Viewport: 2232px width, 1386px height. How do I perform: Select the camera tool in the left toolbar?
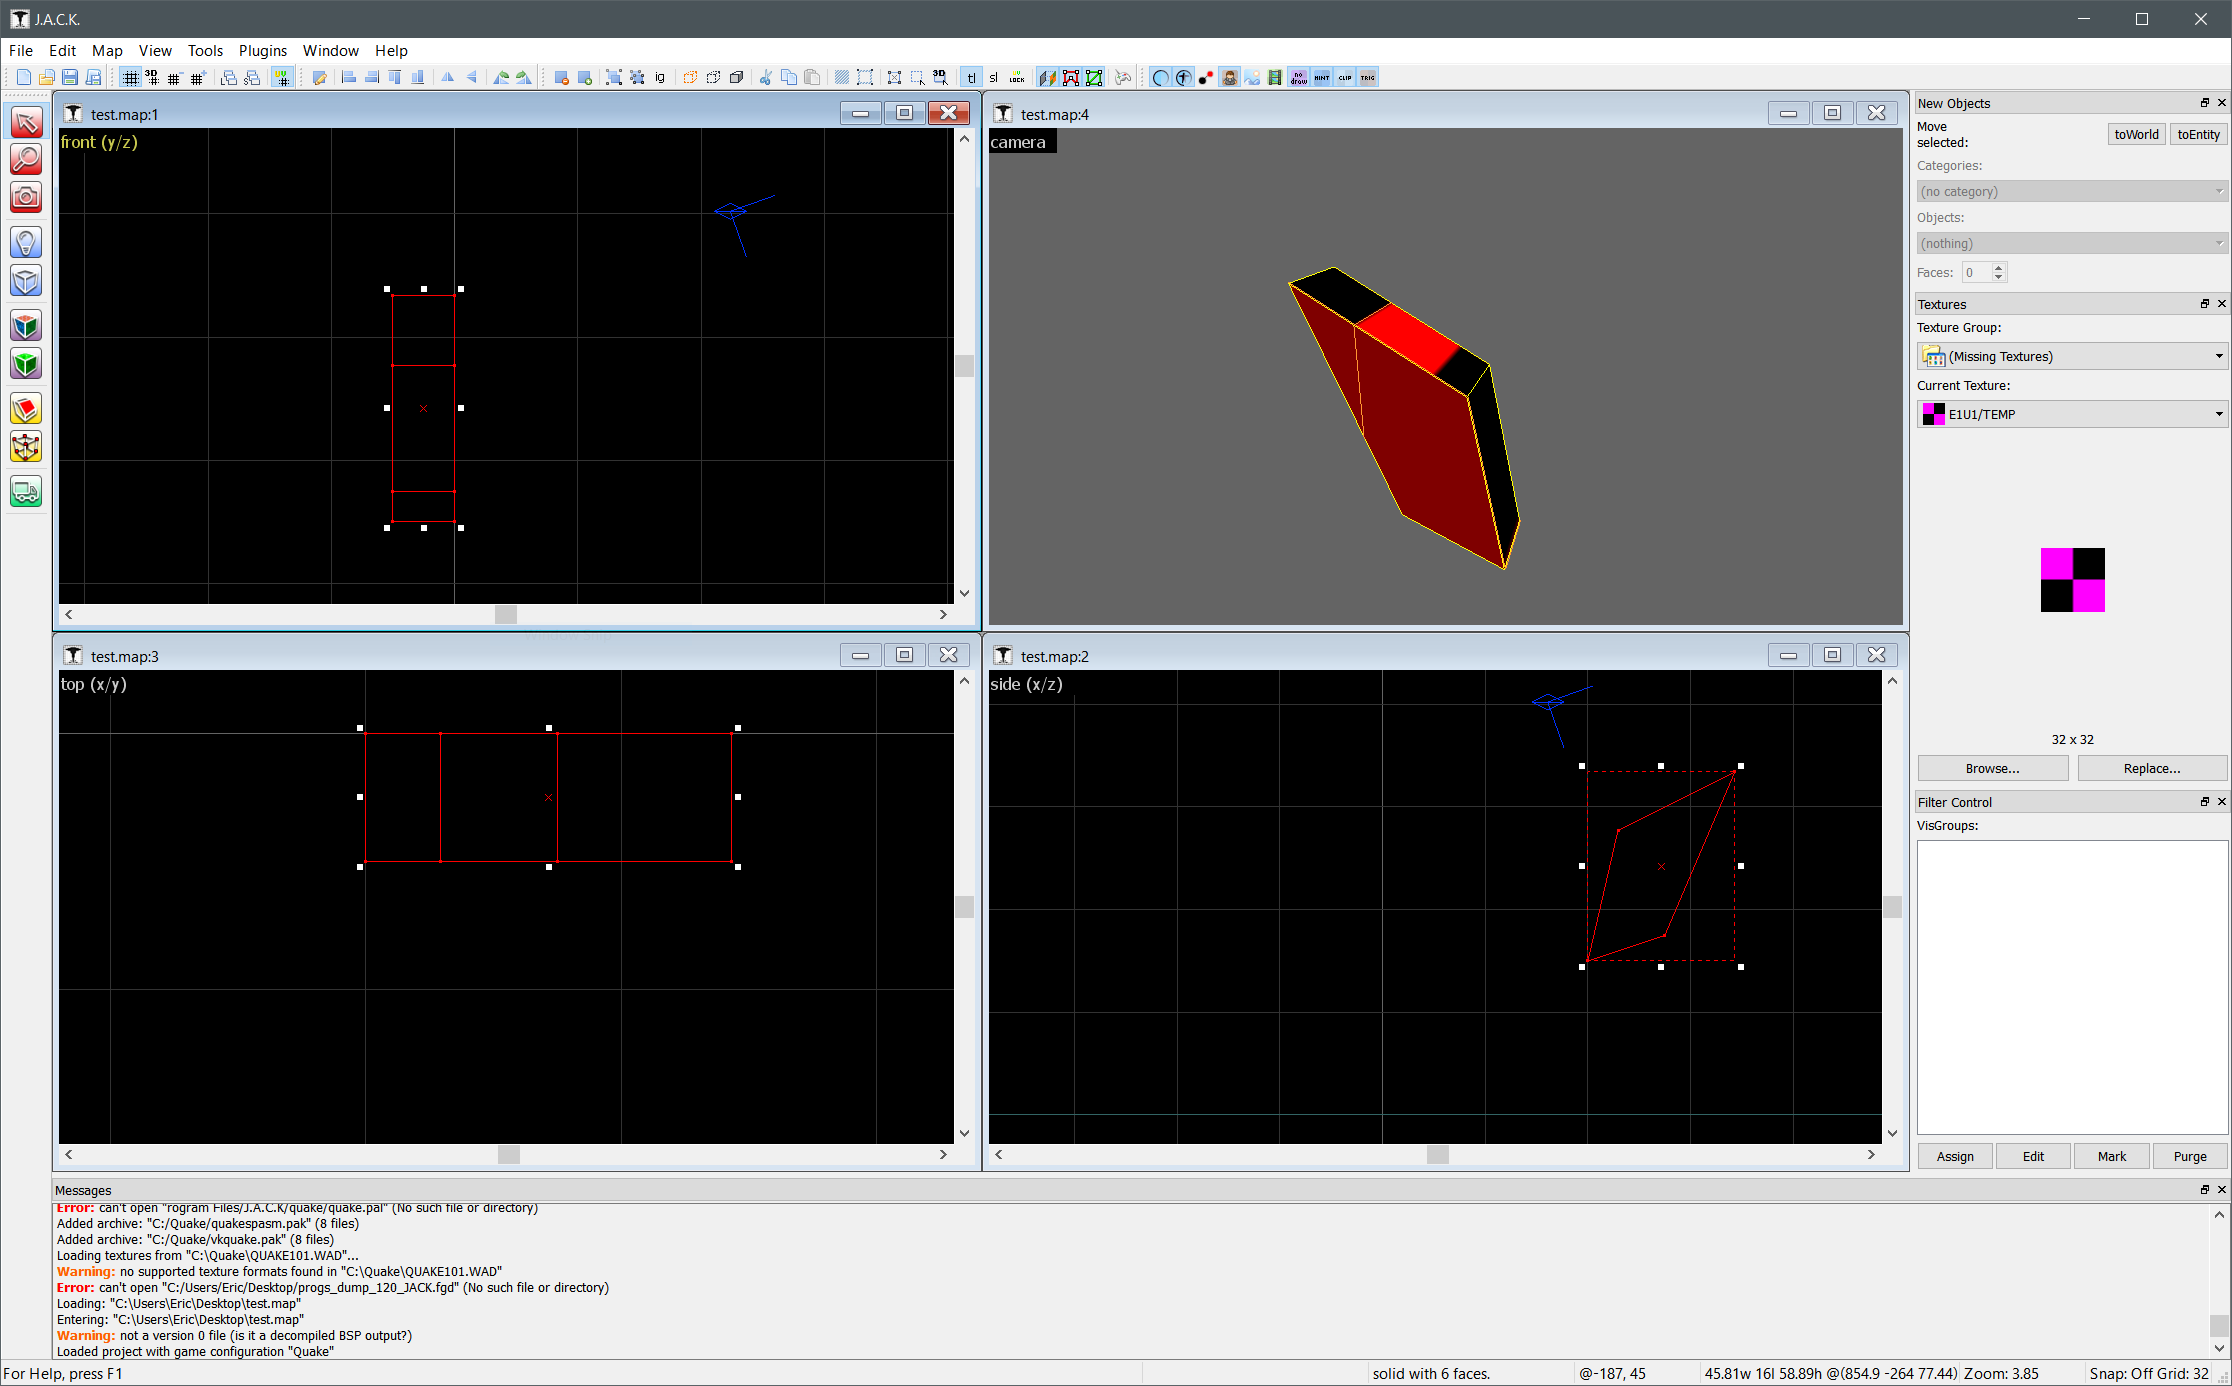tap(26, 197)
